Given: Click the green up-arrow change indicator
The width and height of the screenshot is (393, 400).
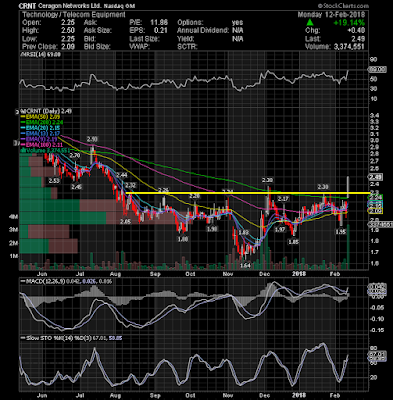Looking at the screenshot, I should point(310,22).
